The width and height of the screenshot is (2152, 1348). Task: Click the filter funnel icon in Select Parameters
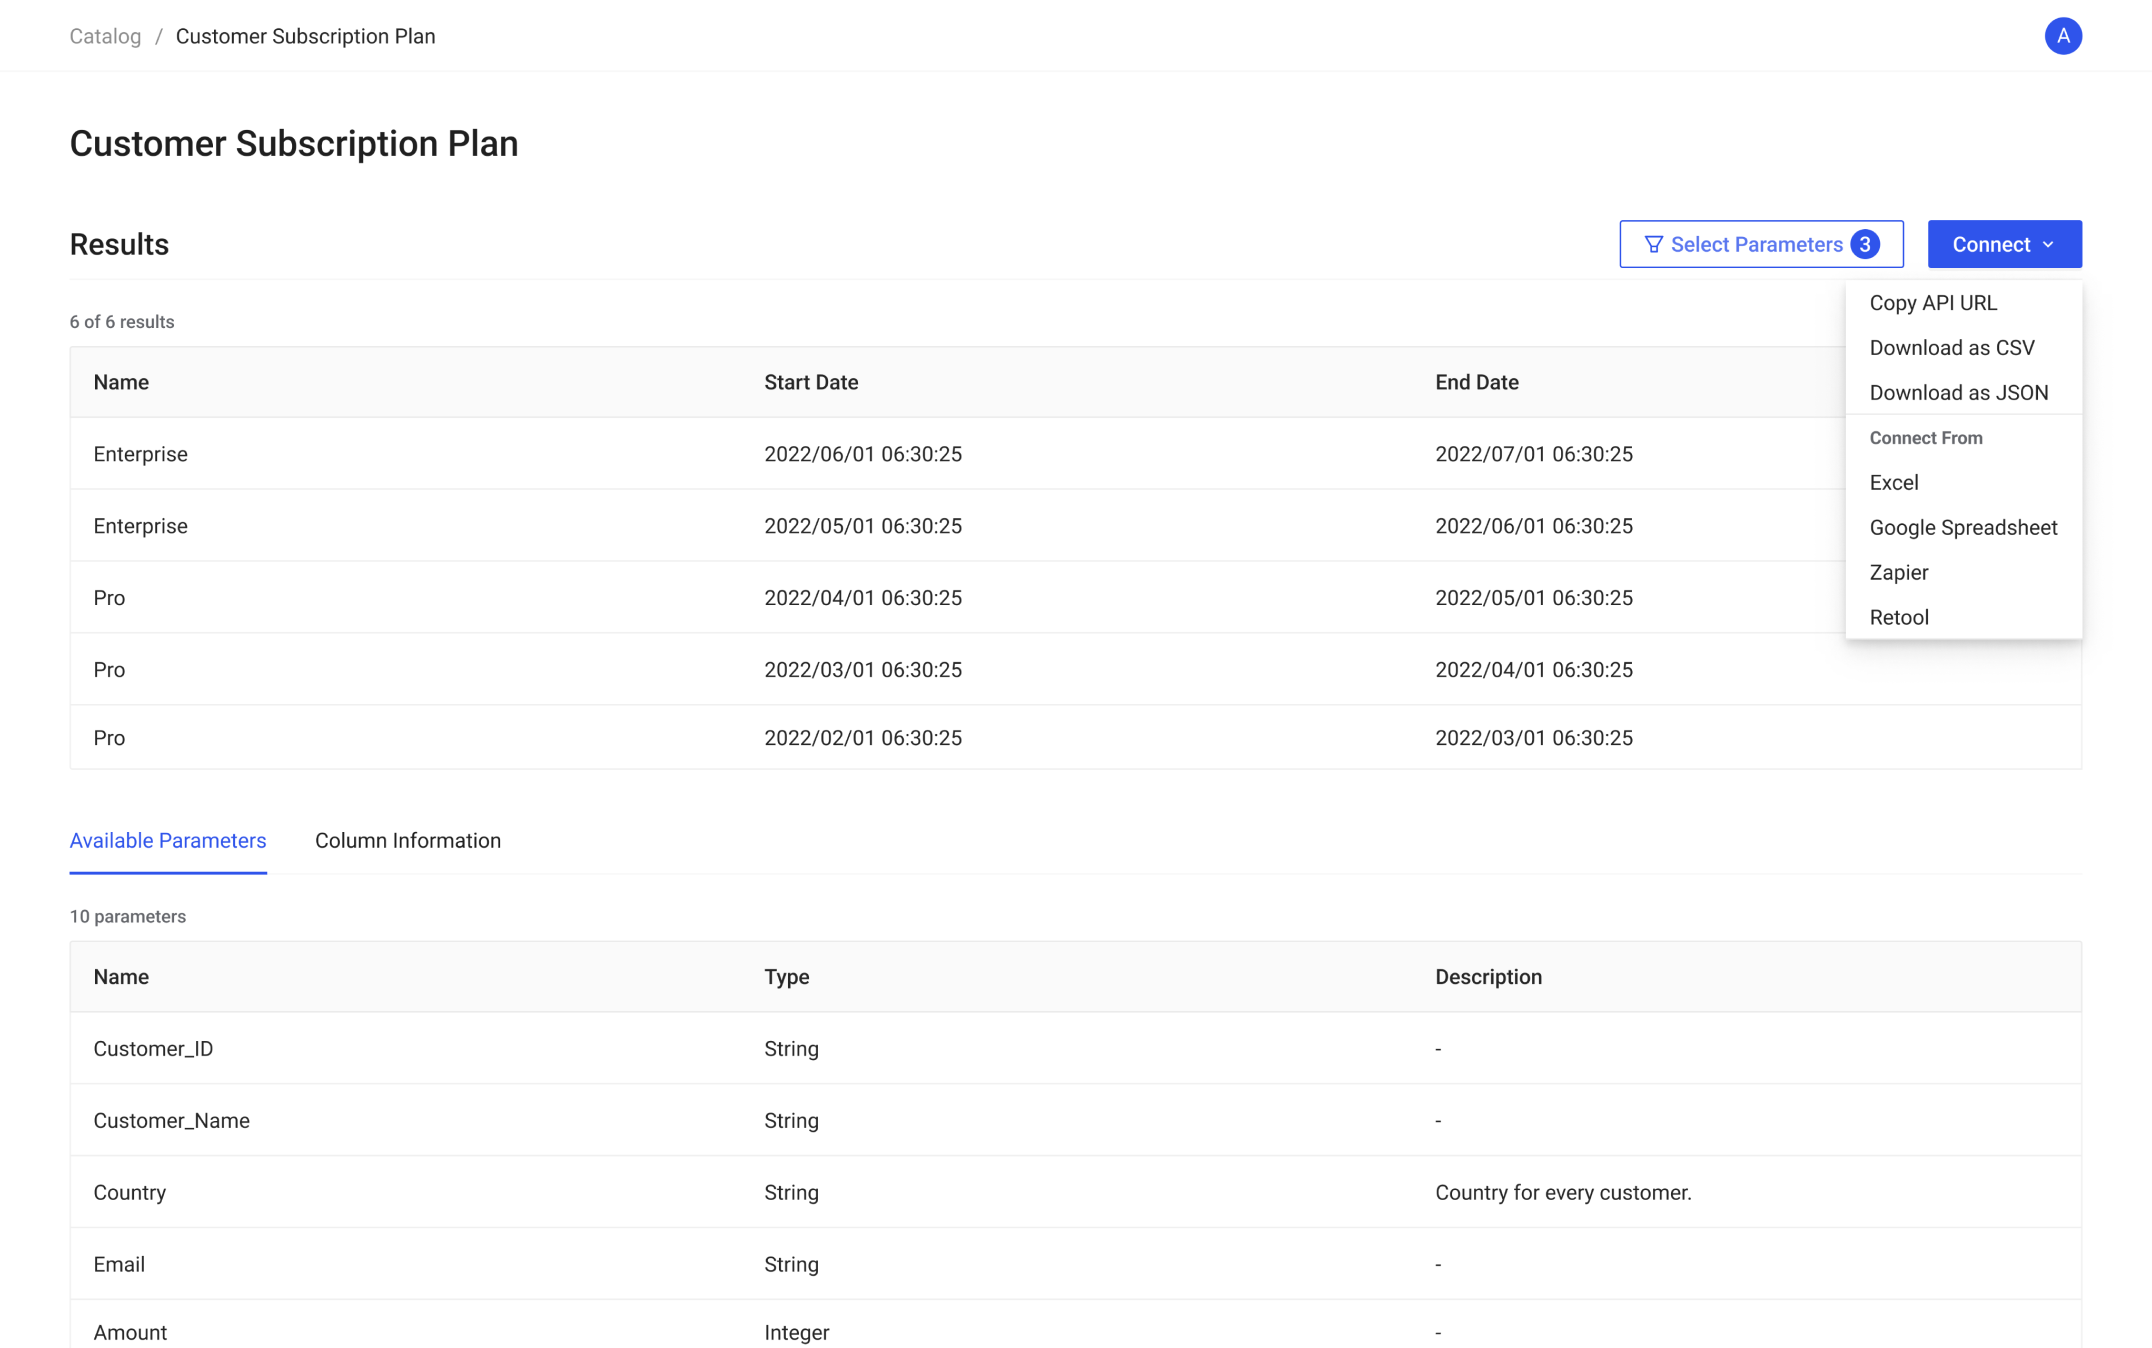pyautogui.click(x=1653, y=245)
